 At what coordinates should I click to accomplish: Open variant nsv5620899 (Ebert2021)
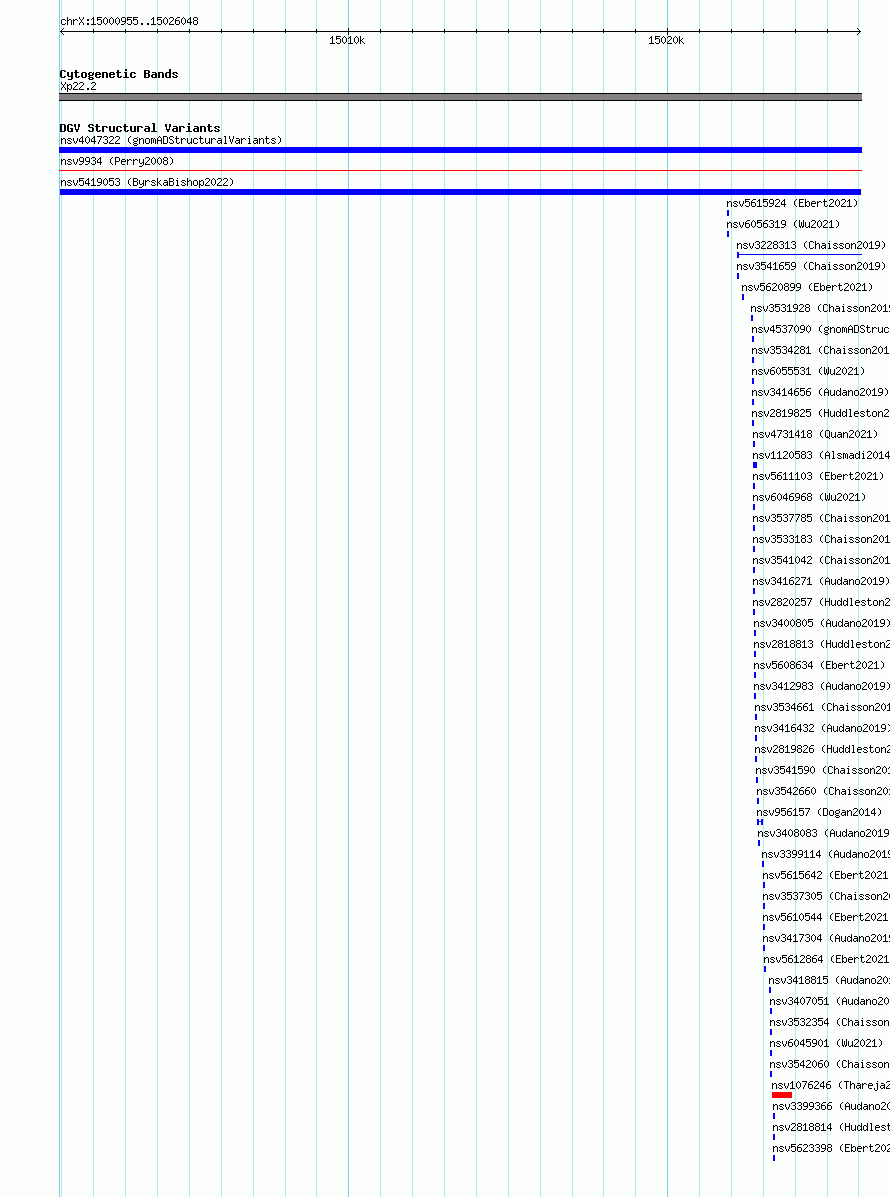(807, 287)
